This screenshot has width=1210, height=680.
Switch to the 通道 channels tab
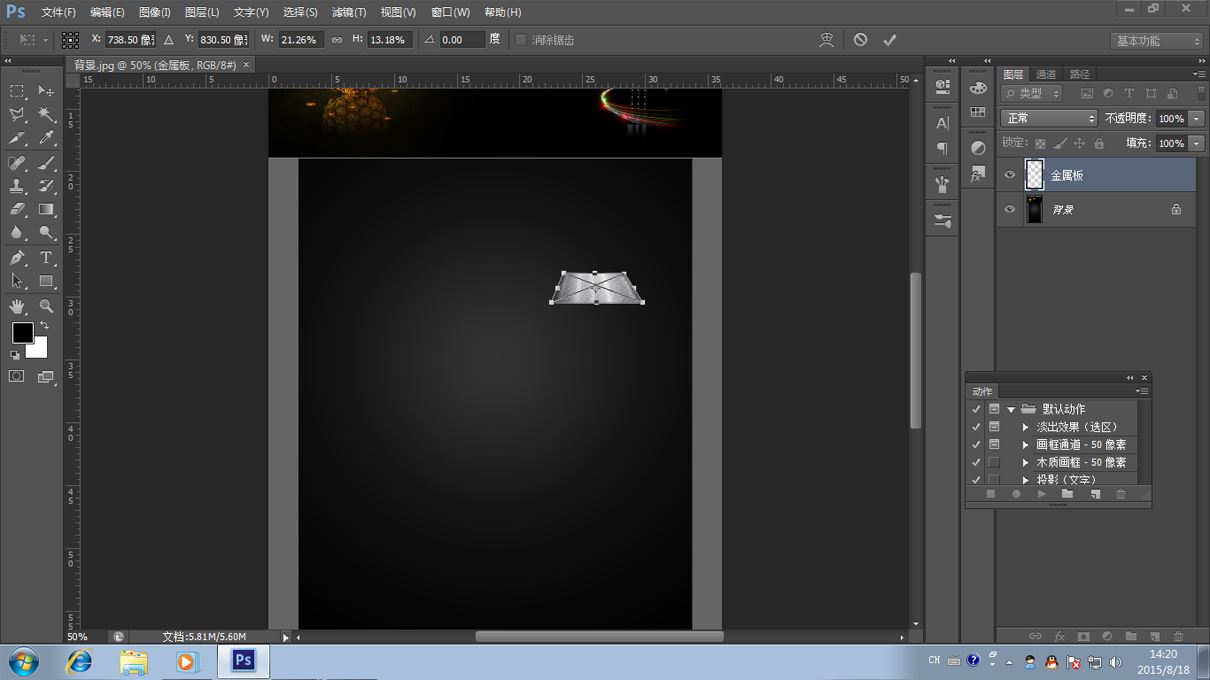click(1046, 74)
